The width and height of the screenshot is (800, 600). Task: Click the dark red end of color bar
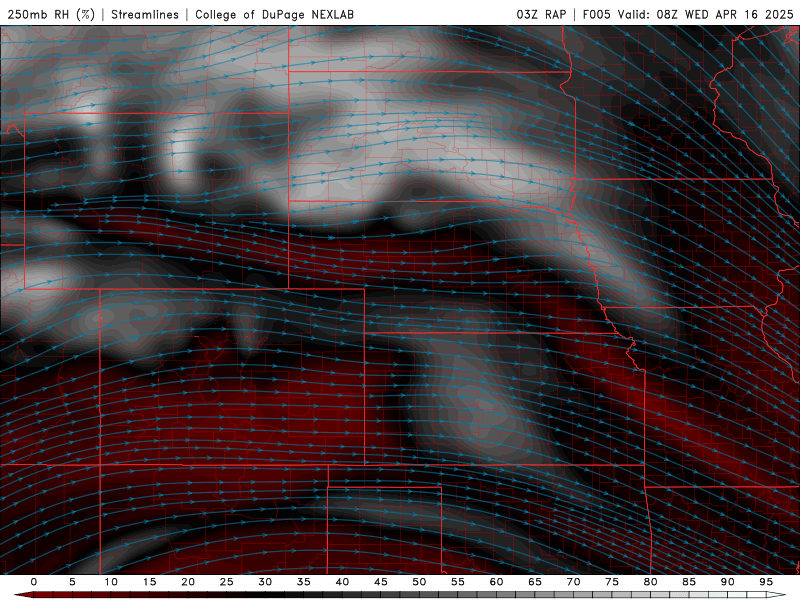point(23,595)
